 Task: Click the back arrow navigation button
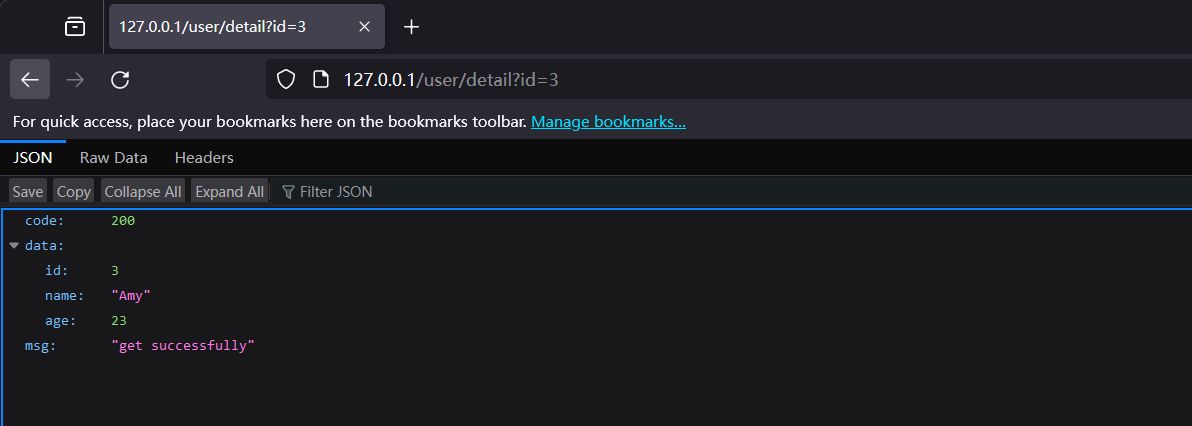(x=29, y=80)
